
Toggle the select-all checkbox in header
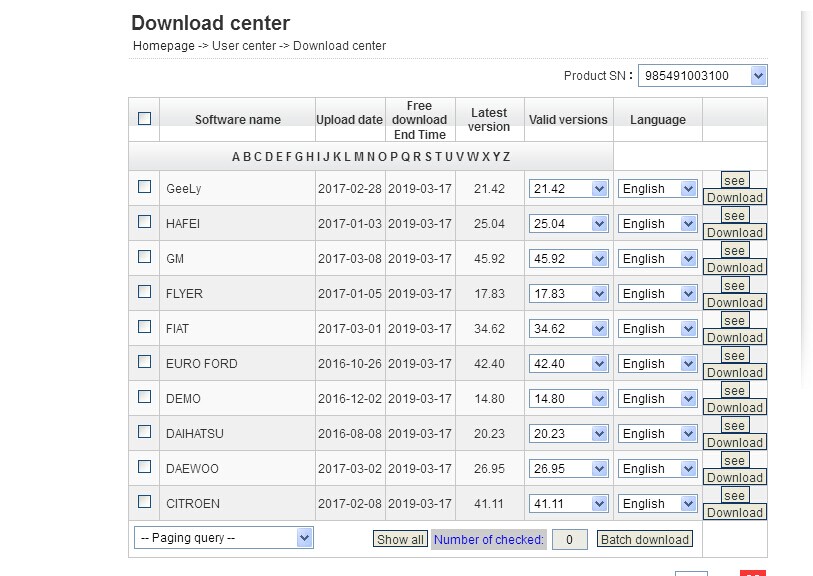coord(145,118)
